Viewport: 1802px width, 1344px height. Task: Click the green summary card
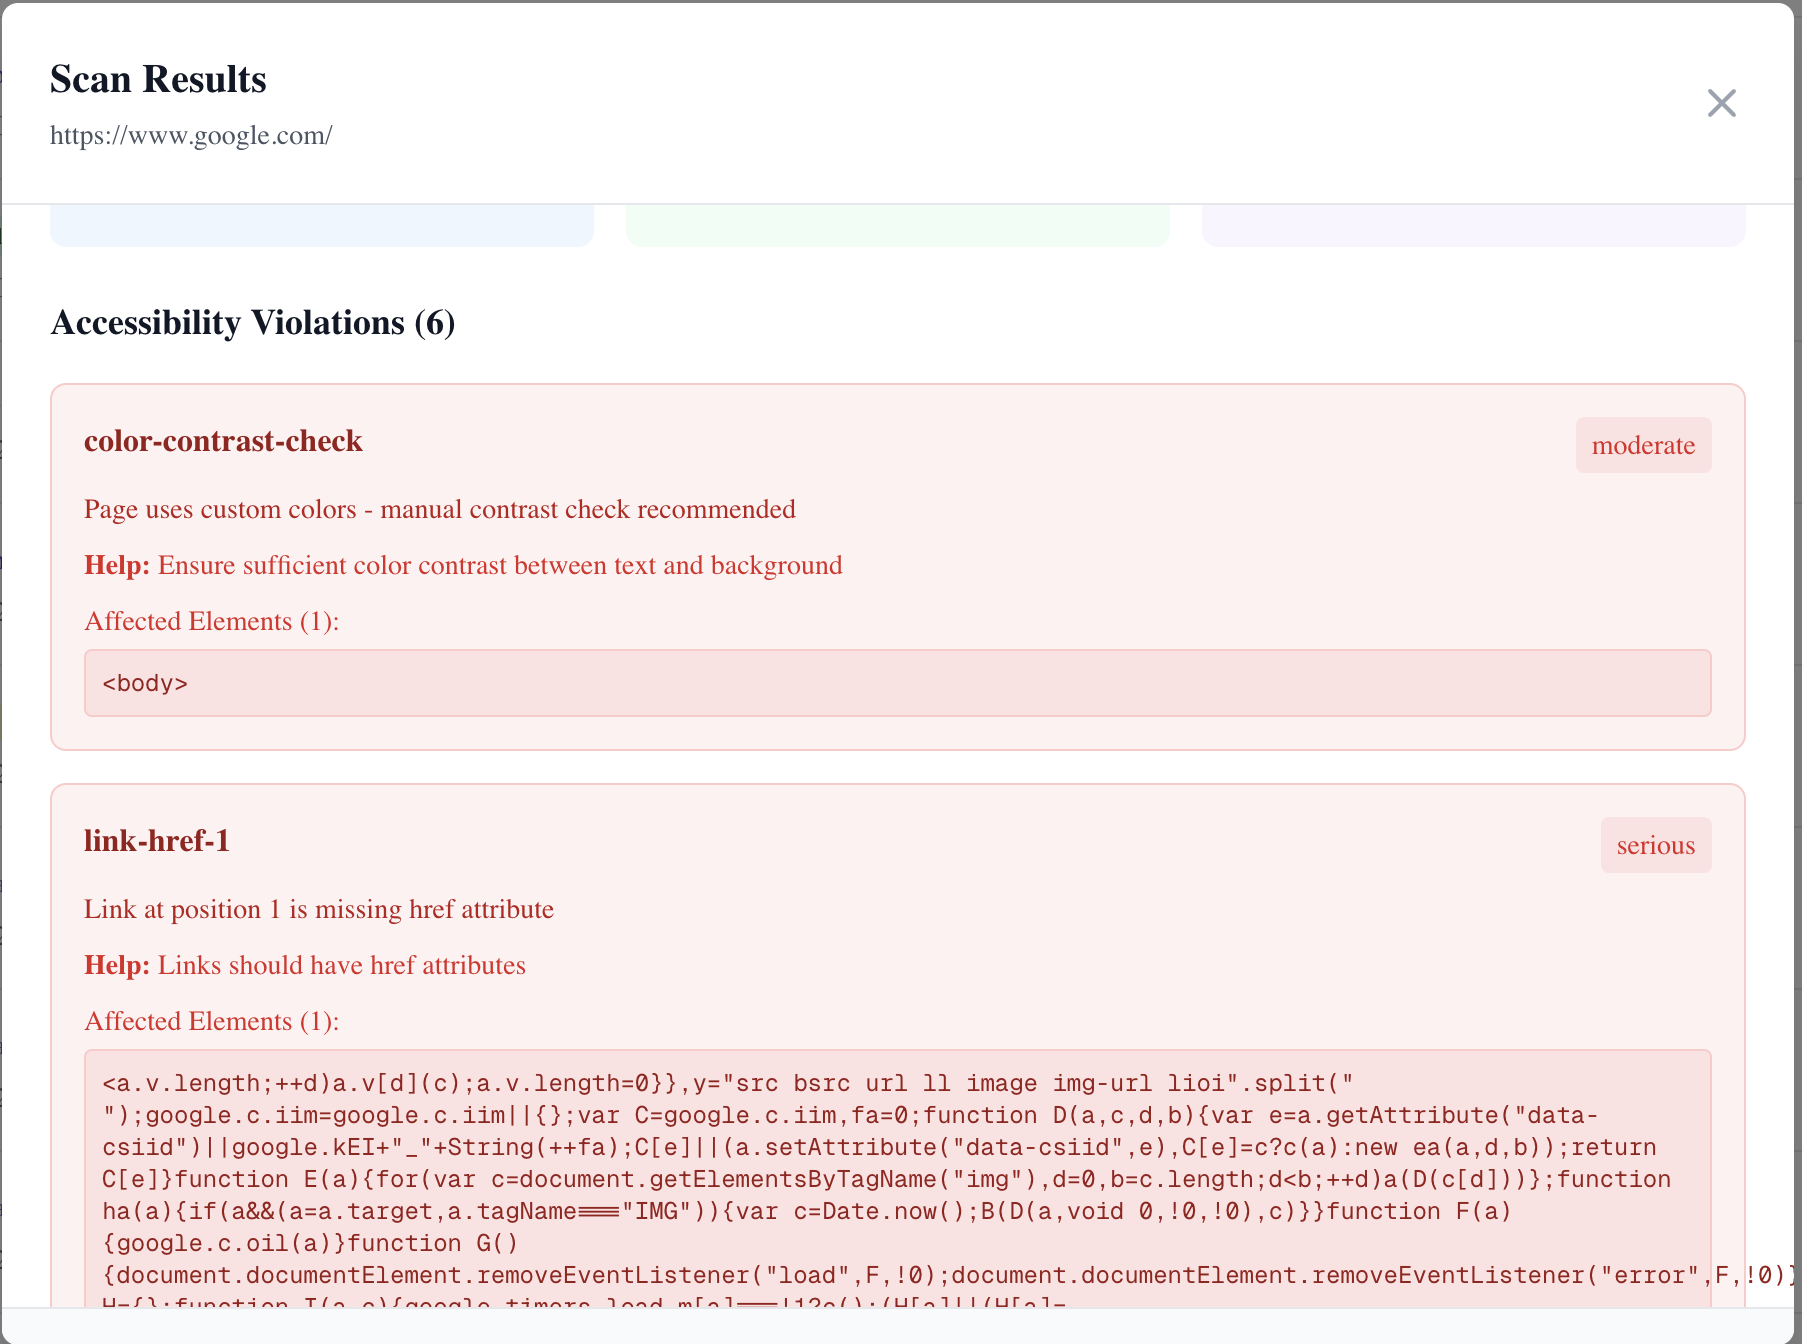tap(897, 226)
